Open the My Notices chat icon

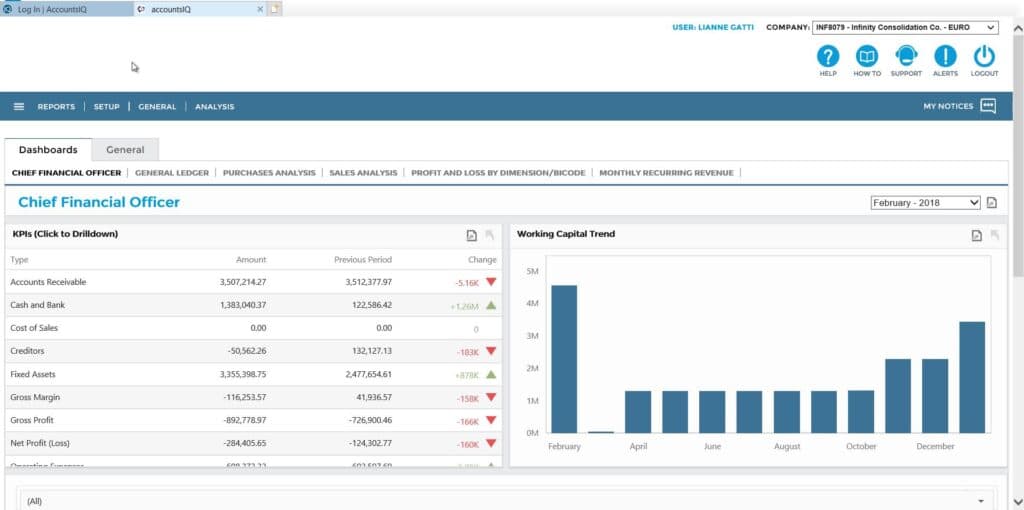tap(988, 106)
